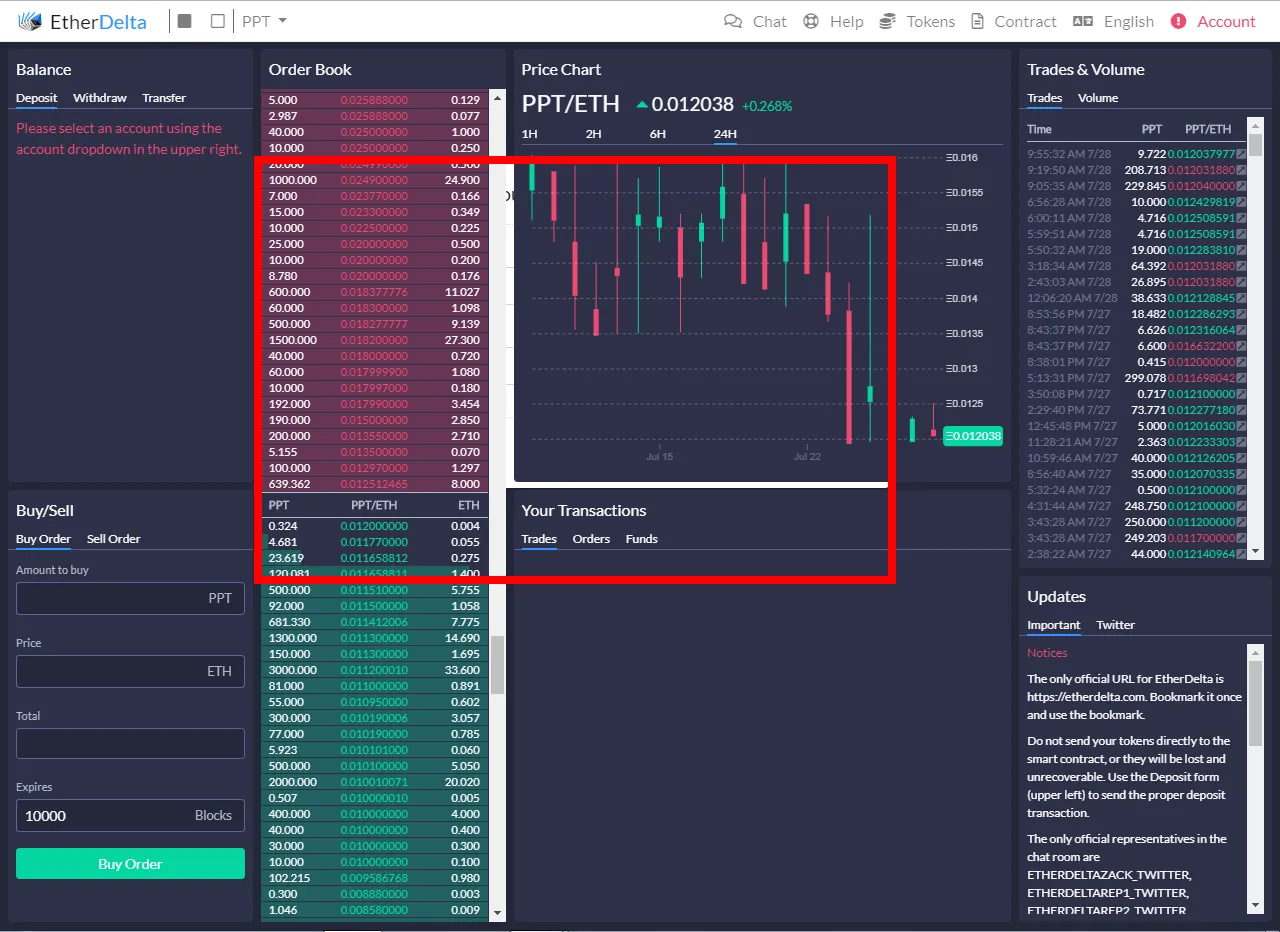The image size is (1280, 932).
Task: Select sell order 639.362 at 0.012512465
Action: (x=375, y=484)
